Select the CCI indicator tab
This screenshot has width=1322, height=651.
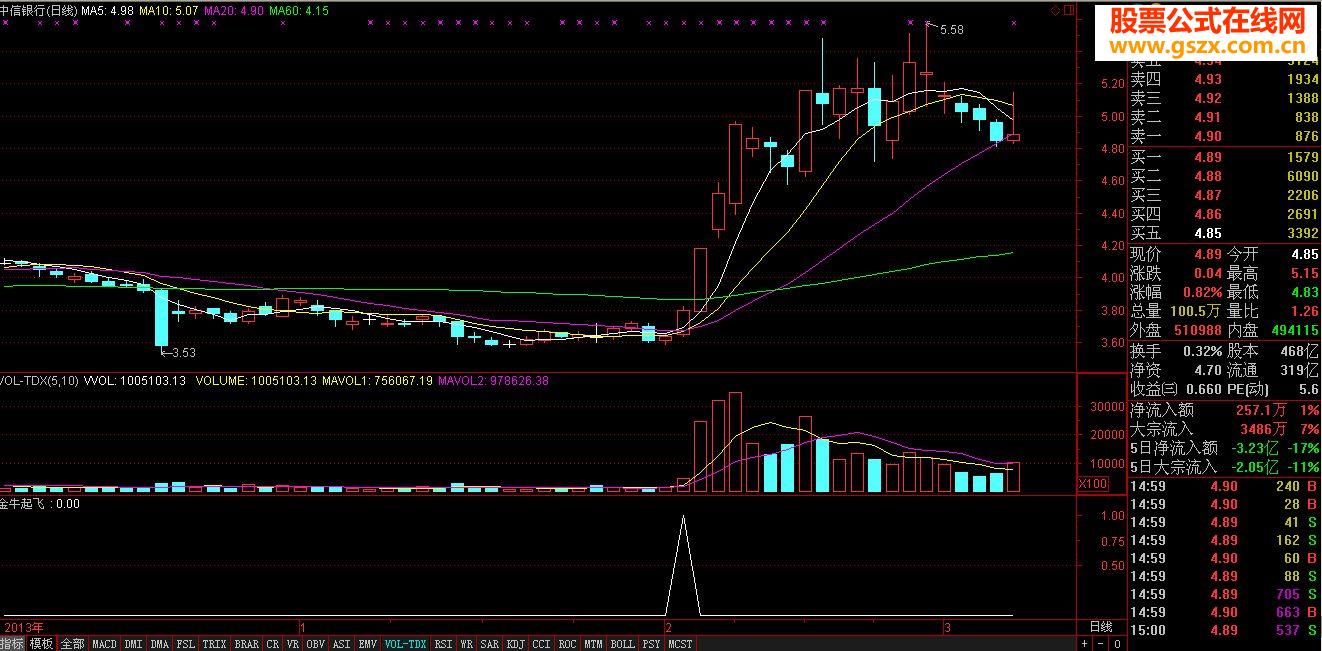point(542,644)
